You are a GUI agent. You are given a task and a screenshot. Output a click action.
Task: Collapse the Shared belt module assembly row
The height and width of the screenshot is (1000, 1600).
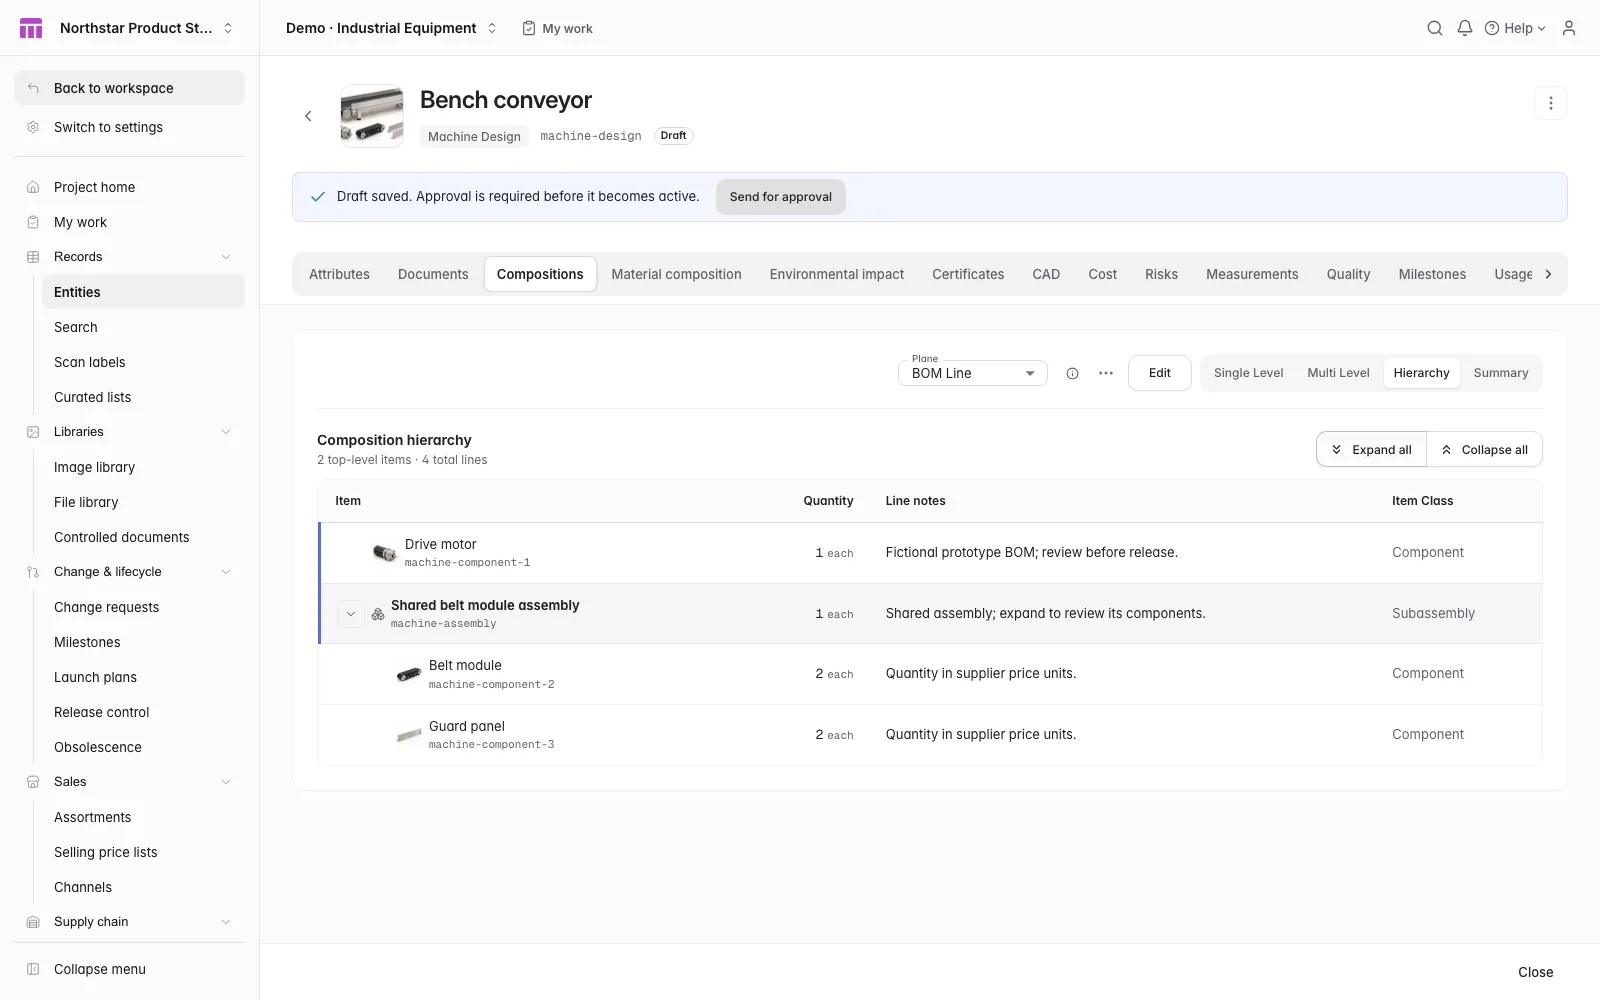click(x=350, y=614)
